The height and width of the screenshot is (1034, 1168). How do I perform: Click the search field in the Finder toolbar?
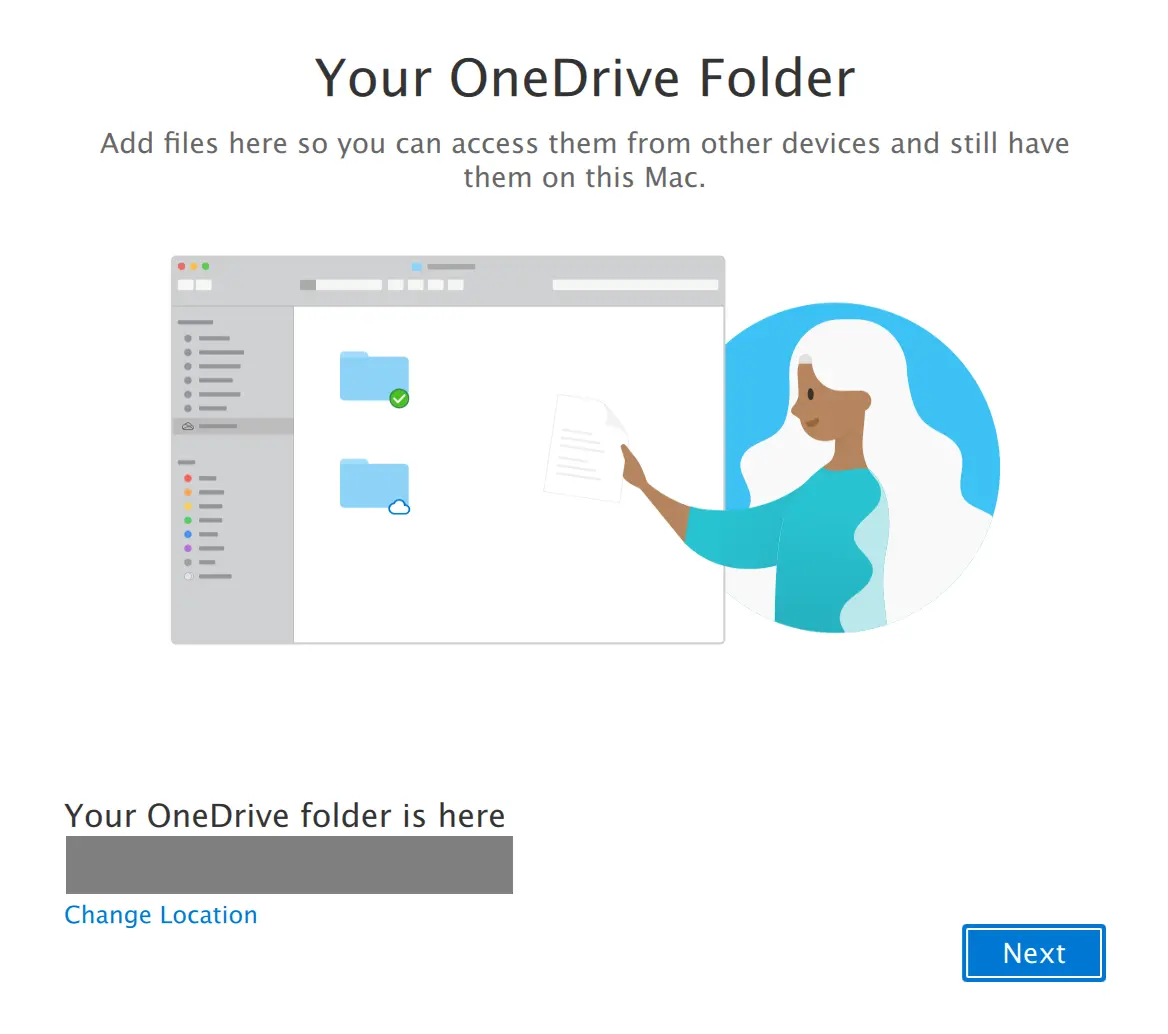coord(635,285)
